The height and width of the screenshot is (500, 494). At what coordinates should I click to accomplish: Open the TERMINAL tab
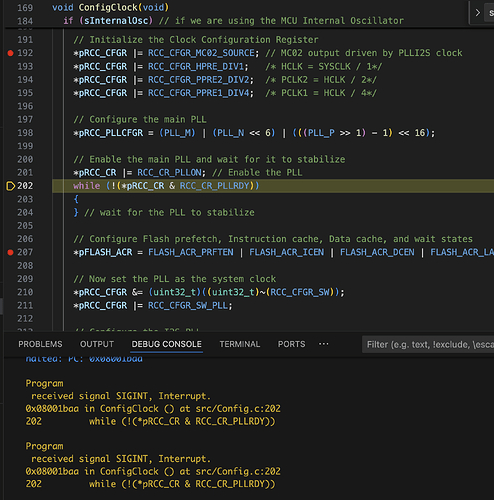point(240,344)
